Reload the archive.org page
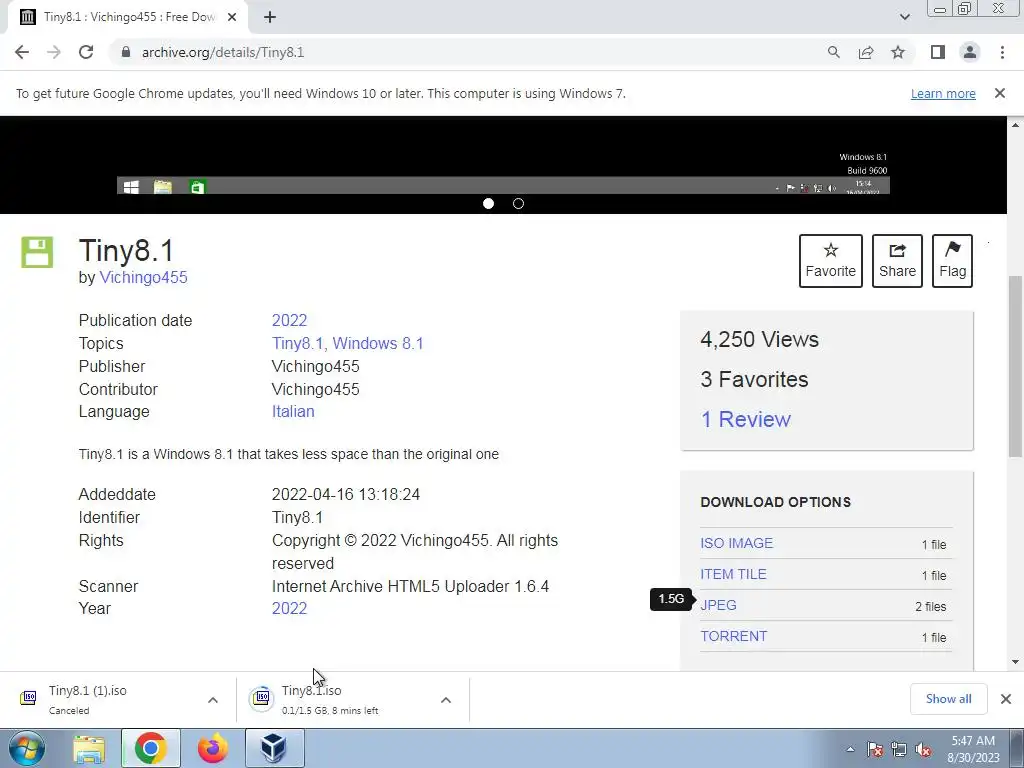Screen dimensions: 1024x768 86,52
